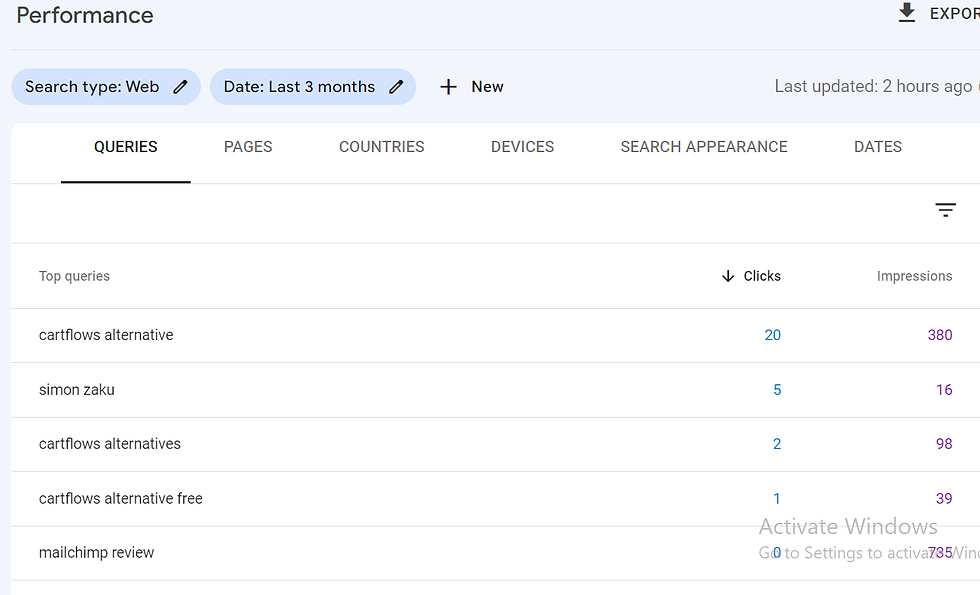
Task: Click the Date: Last 3 months chip
Action: point(300,87)
